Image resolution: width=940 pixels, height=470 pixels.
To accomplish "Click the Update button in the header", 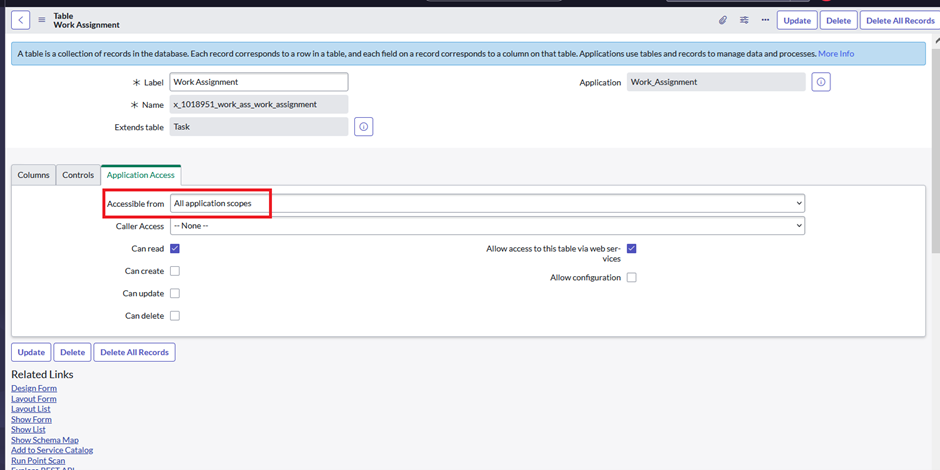I will click(797, 20).
